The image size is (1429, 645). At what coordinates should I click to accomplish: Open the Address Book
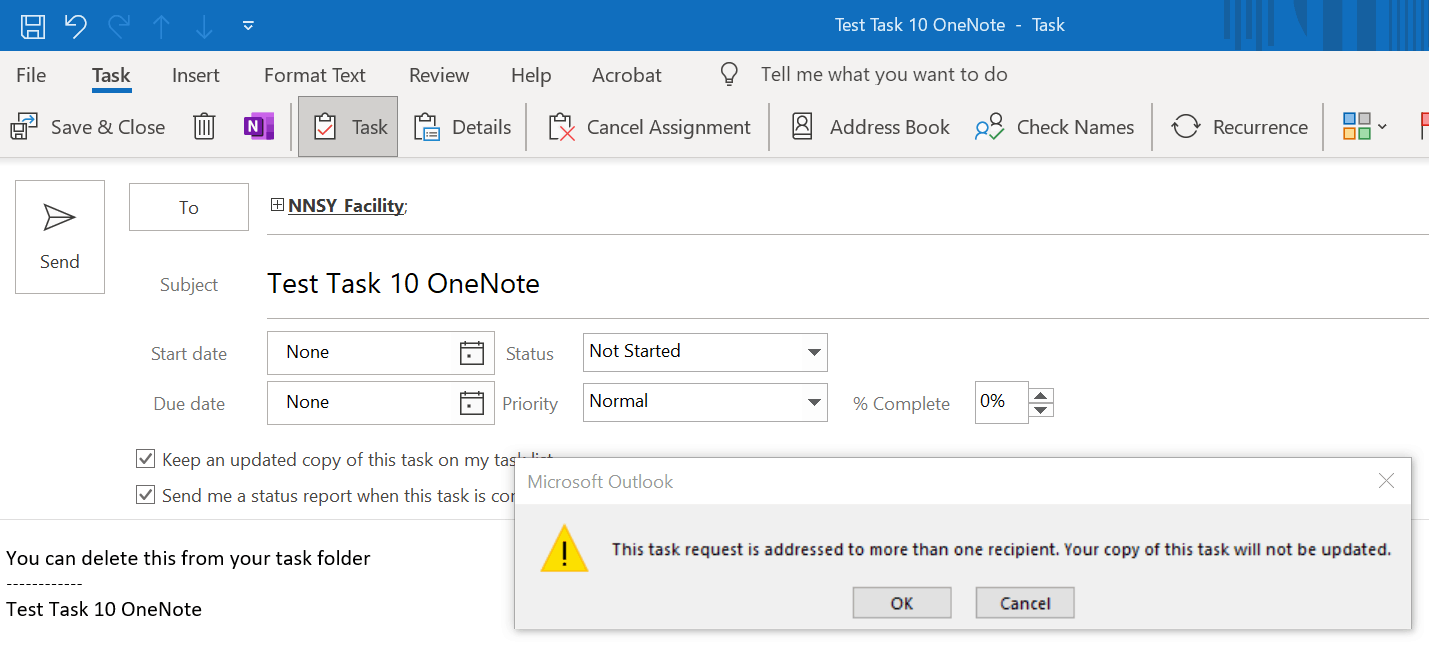[x=870, y=127]
